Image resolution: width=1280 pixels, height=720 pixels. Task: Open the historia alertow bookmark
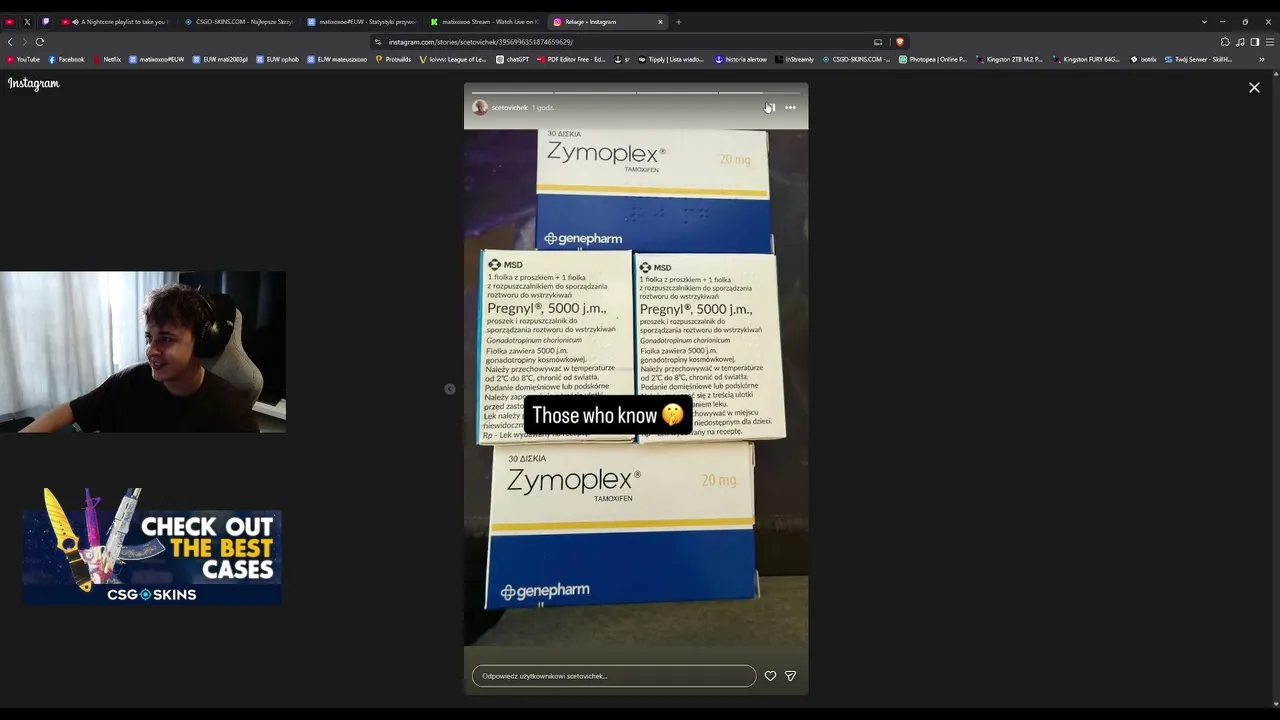(741, 59)
